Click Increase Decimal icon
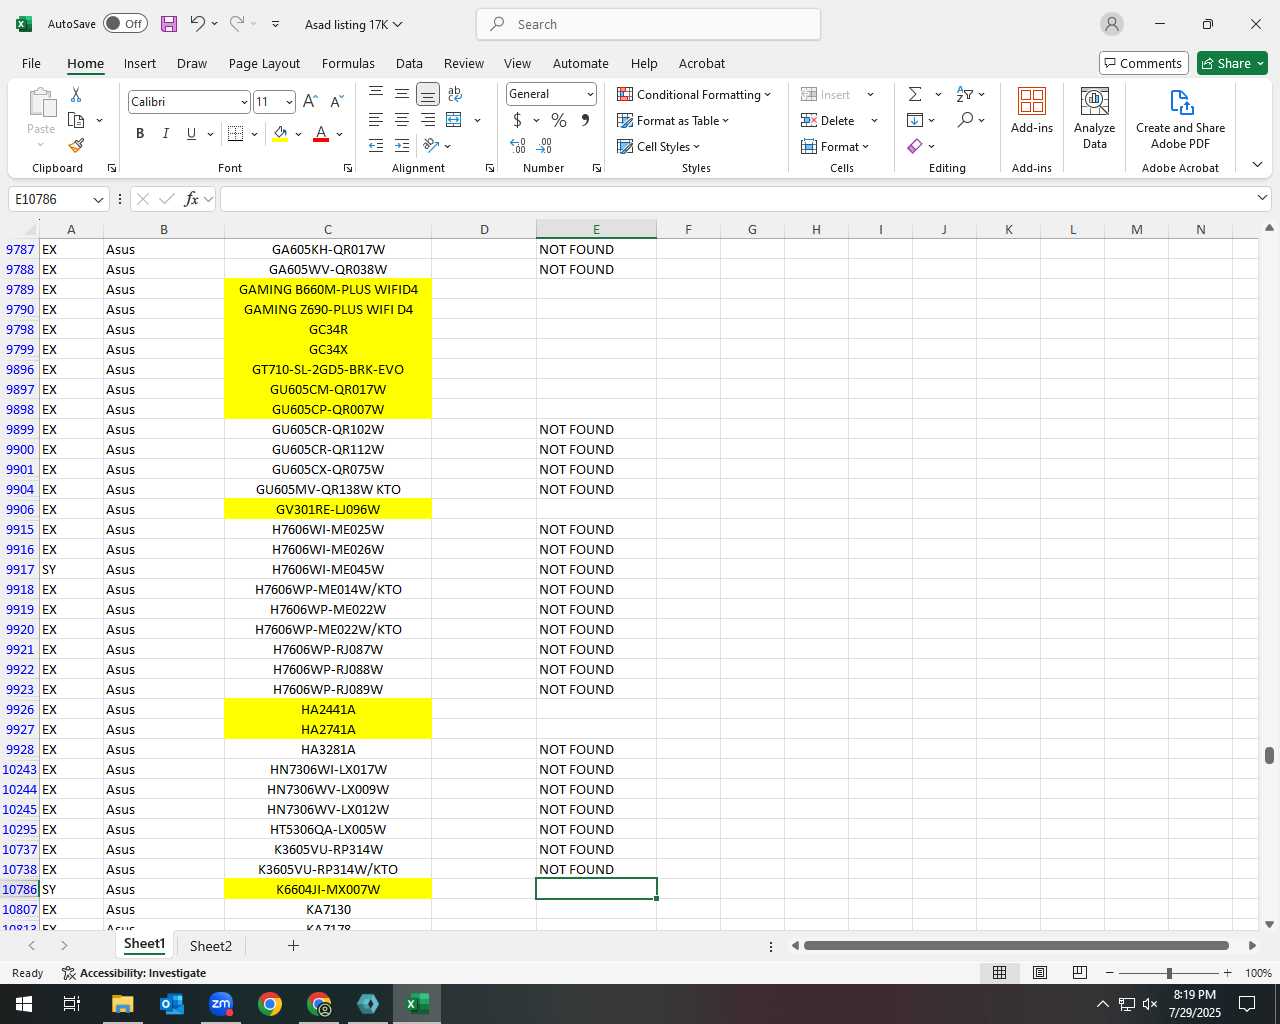Image resolution: width=1280 pixels, height=1024 pixels. (x=518, y=146)
